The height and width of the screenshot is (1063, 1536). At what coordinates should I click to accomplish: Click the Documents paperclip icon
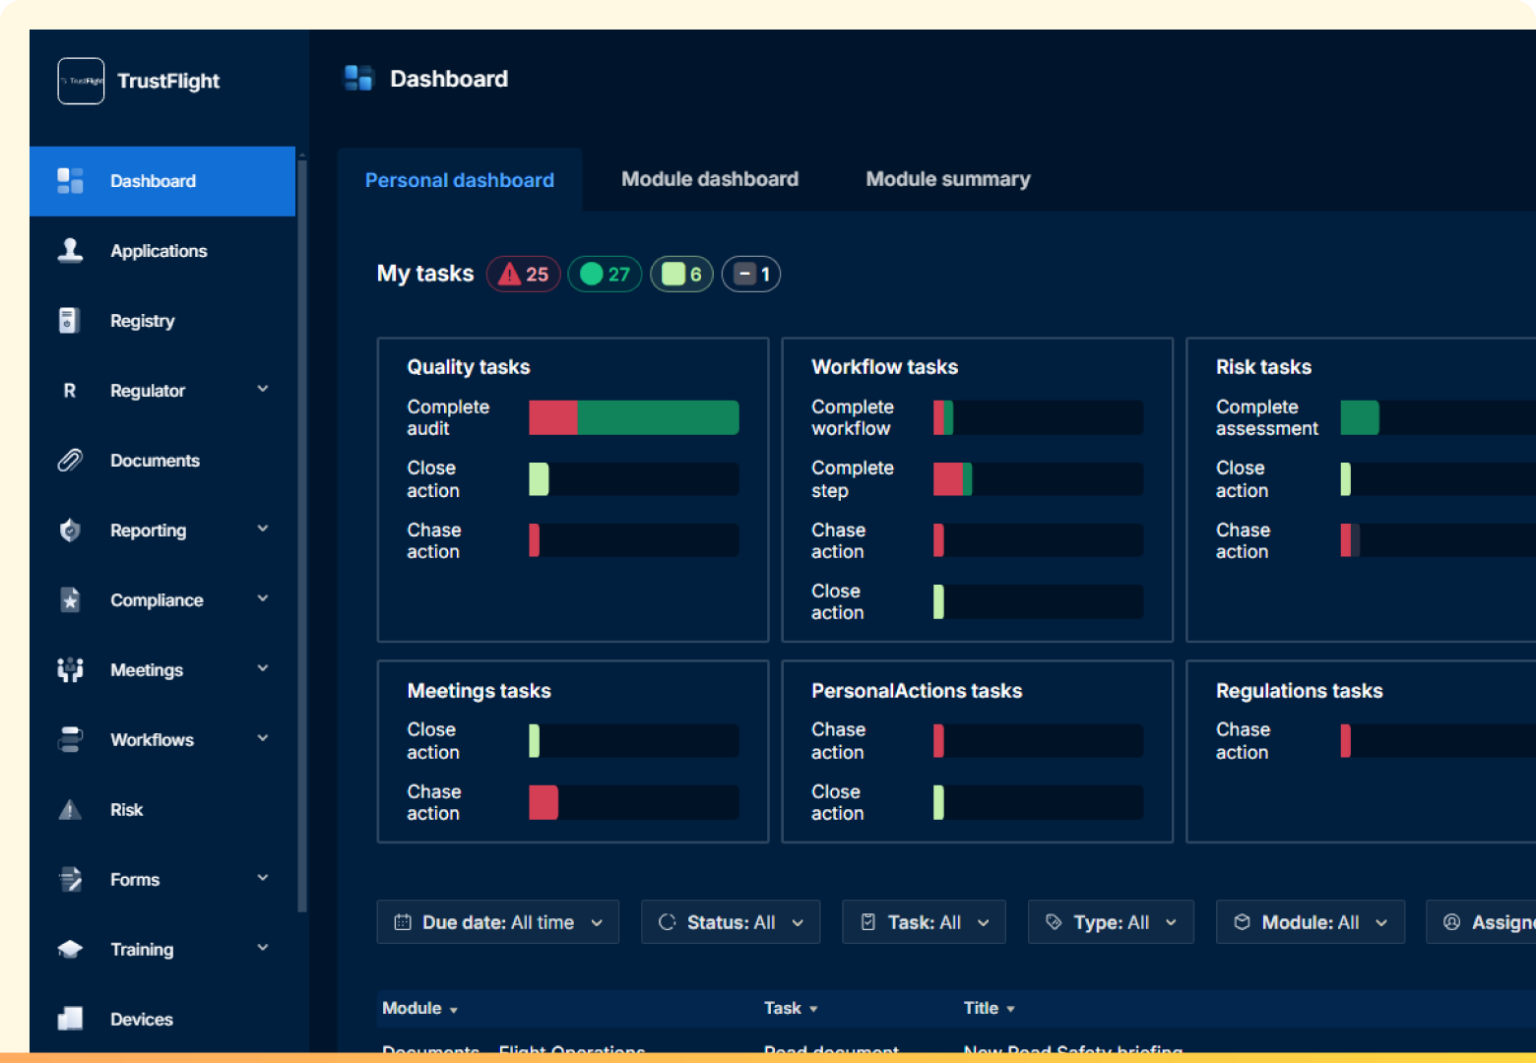click(x=69, y=460)
